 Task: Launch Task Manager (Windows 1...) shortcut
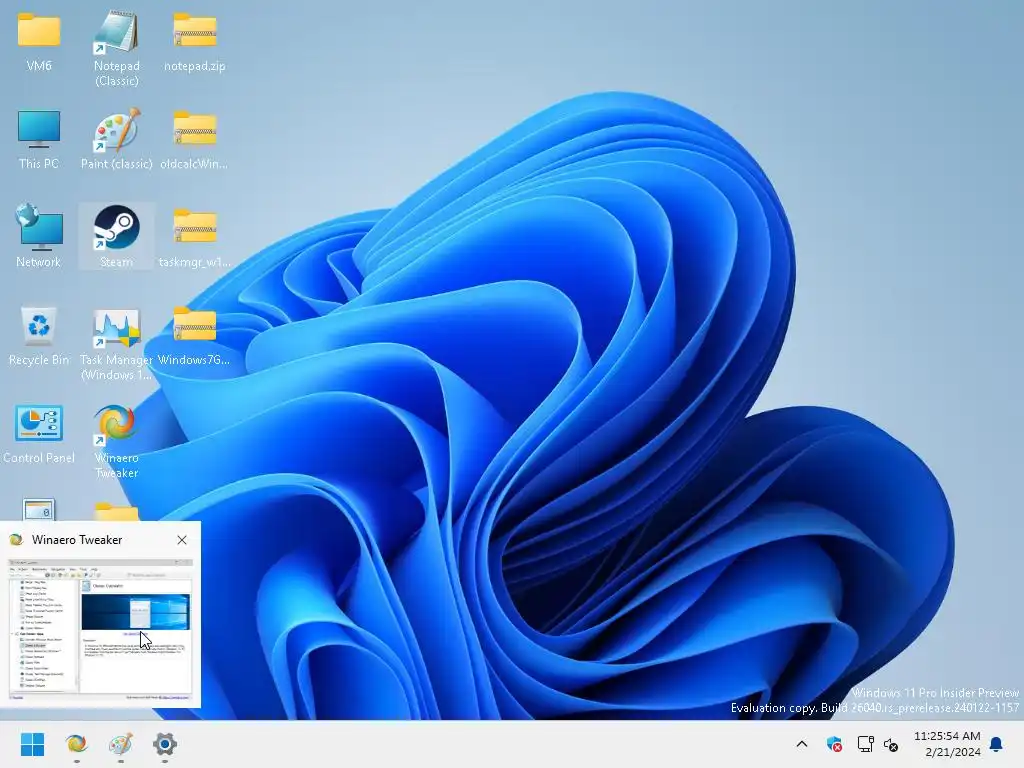coord(116,343)
